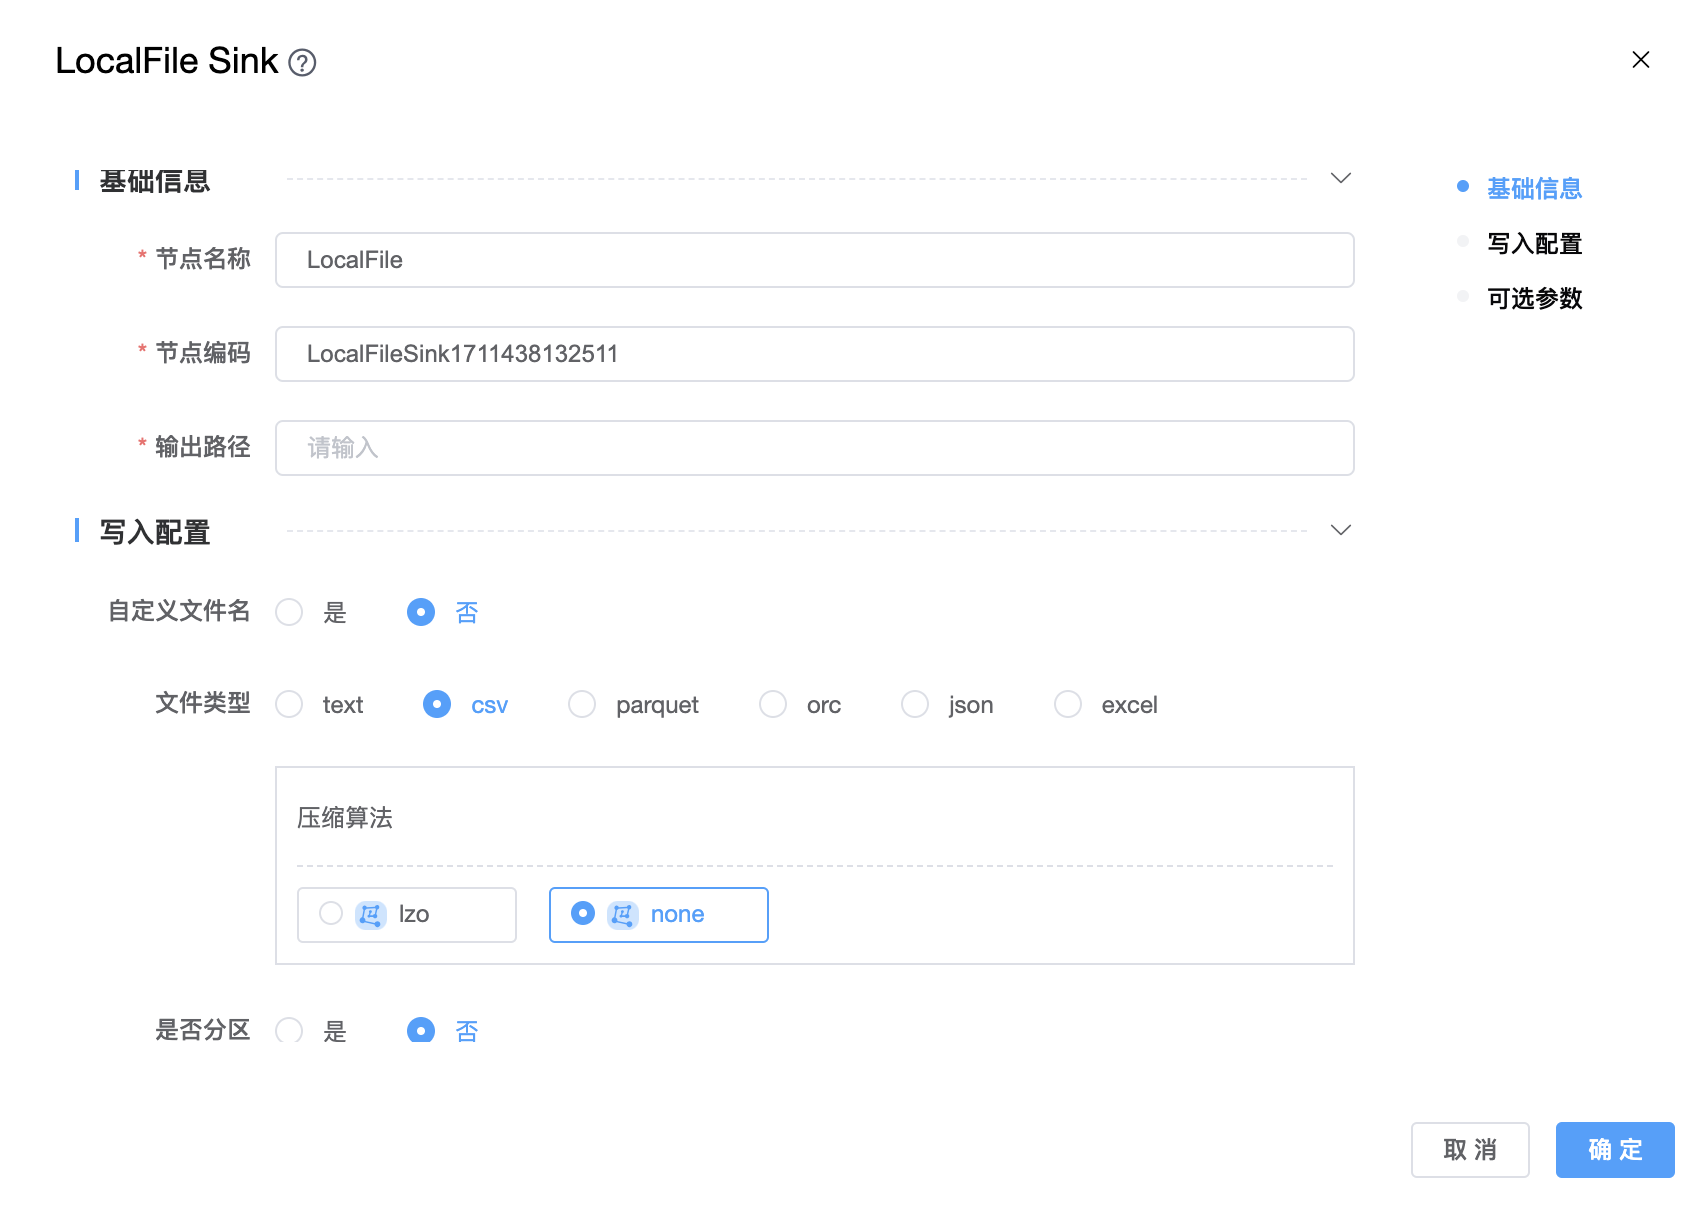
Task: Click the lzo compression option icon
Action: (371, 915)
